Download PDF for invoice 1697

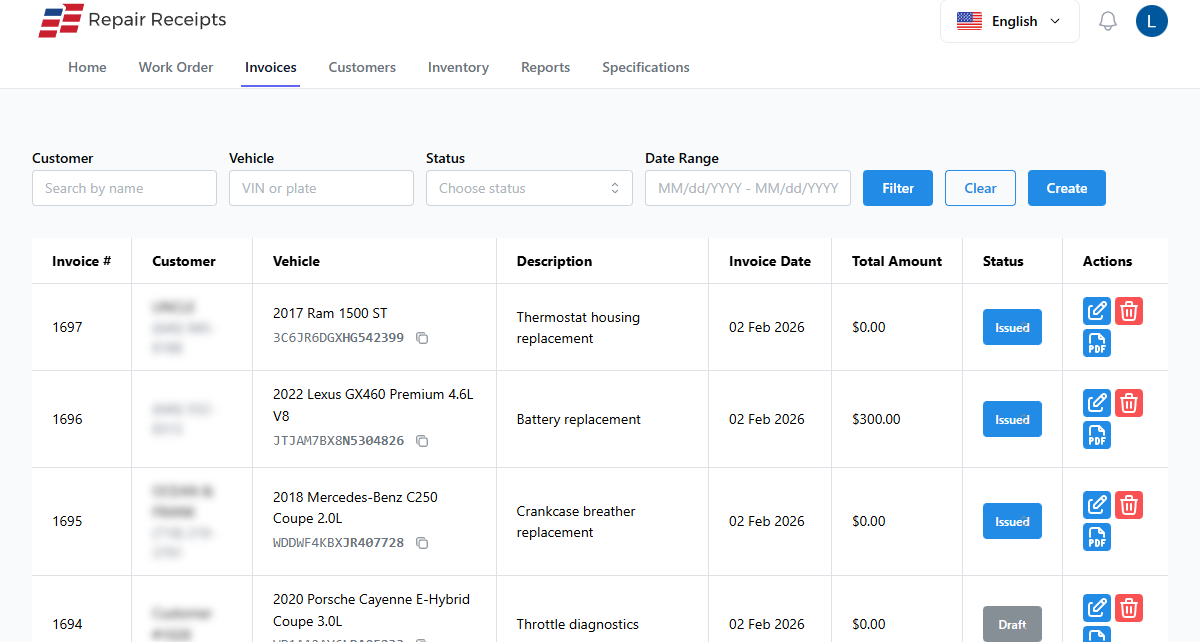point(1097,343)
